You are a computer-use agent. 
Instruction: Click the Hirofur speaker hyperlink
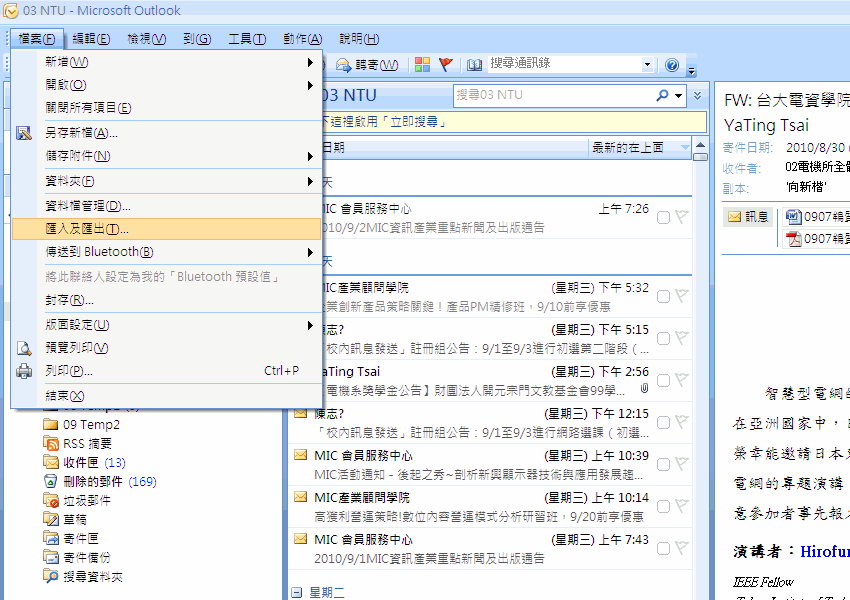pos(825,551)
